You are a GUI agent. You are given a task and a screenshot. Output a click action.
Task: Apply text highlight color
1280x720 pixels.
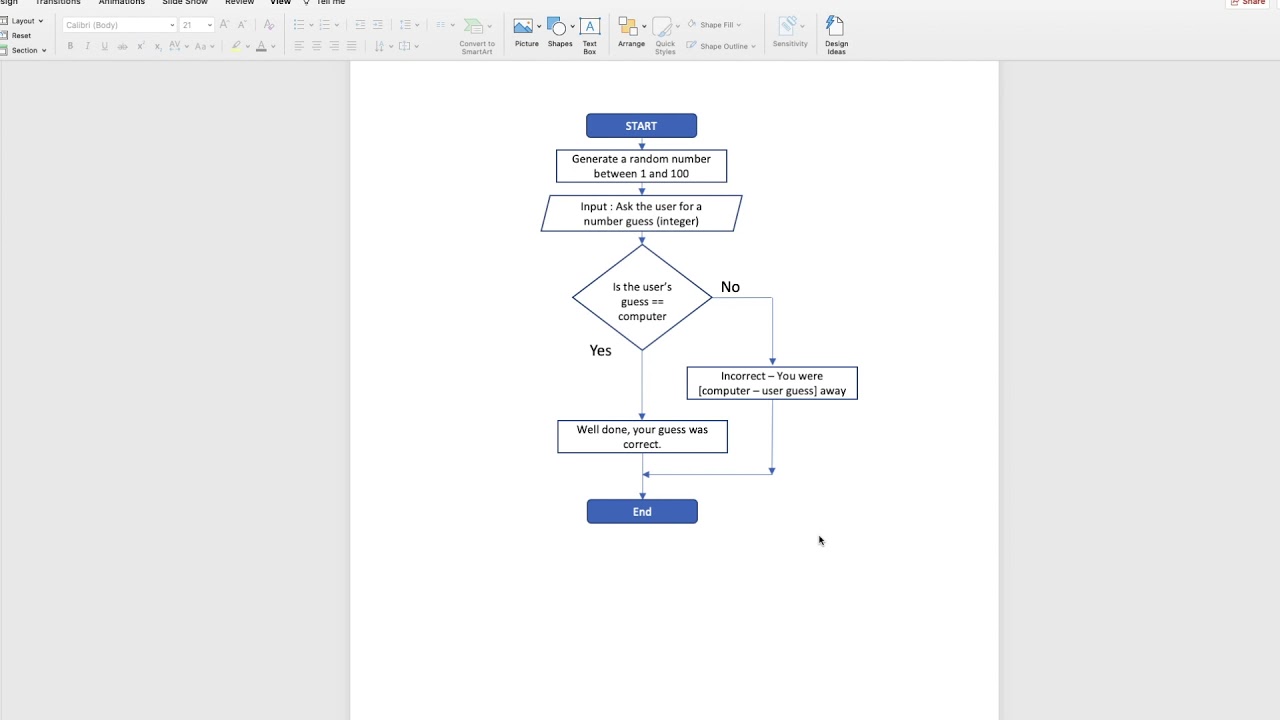(236, 46)
